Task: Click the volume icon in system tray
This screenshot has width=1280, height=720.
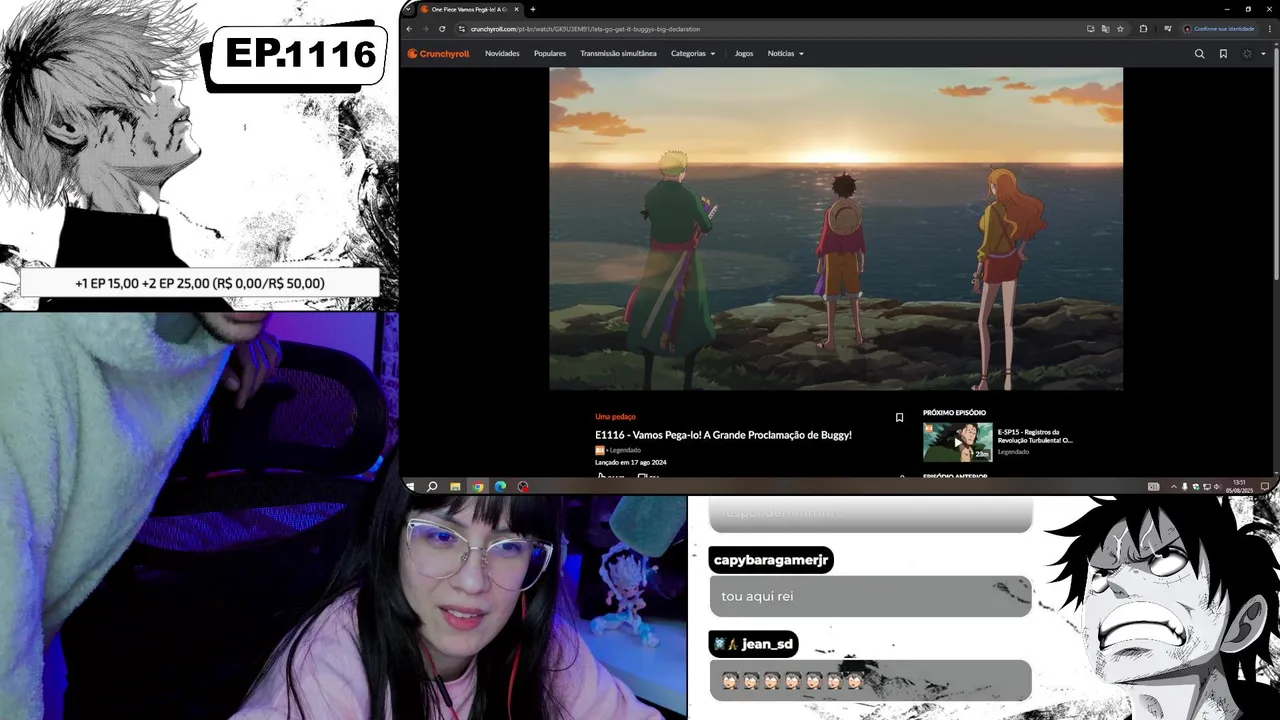Action: click(x=1216, y=486)
